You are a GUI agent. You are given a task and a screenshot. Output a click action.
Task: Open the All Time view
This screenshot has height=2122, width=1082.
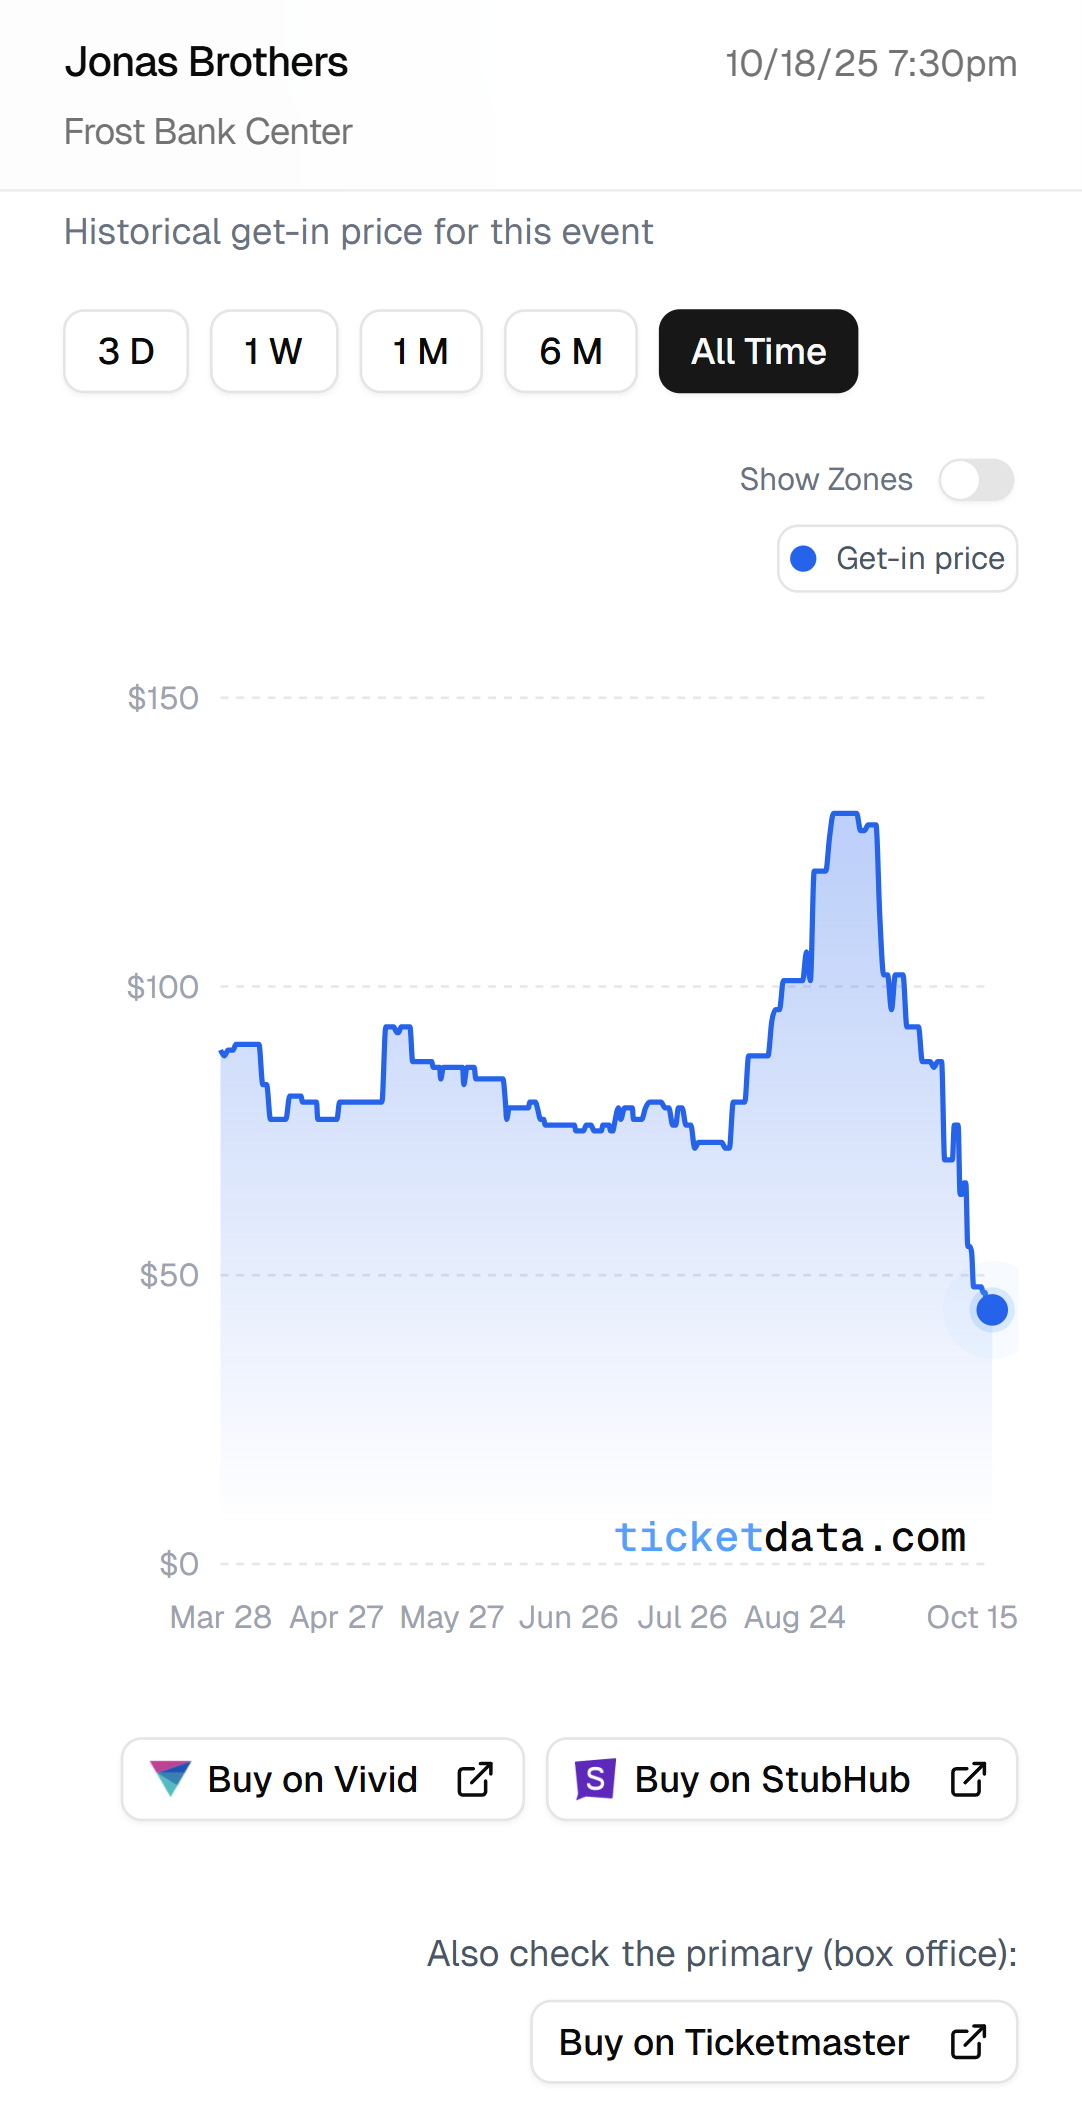coord(757,351)
